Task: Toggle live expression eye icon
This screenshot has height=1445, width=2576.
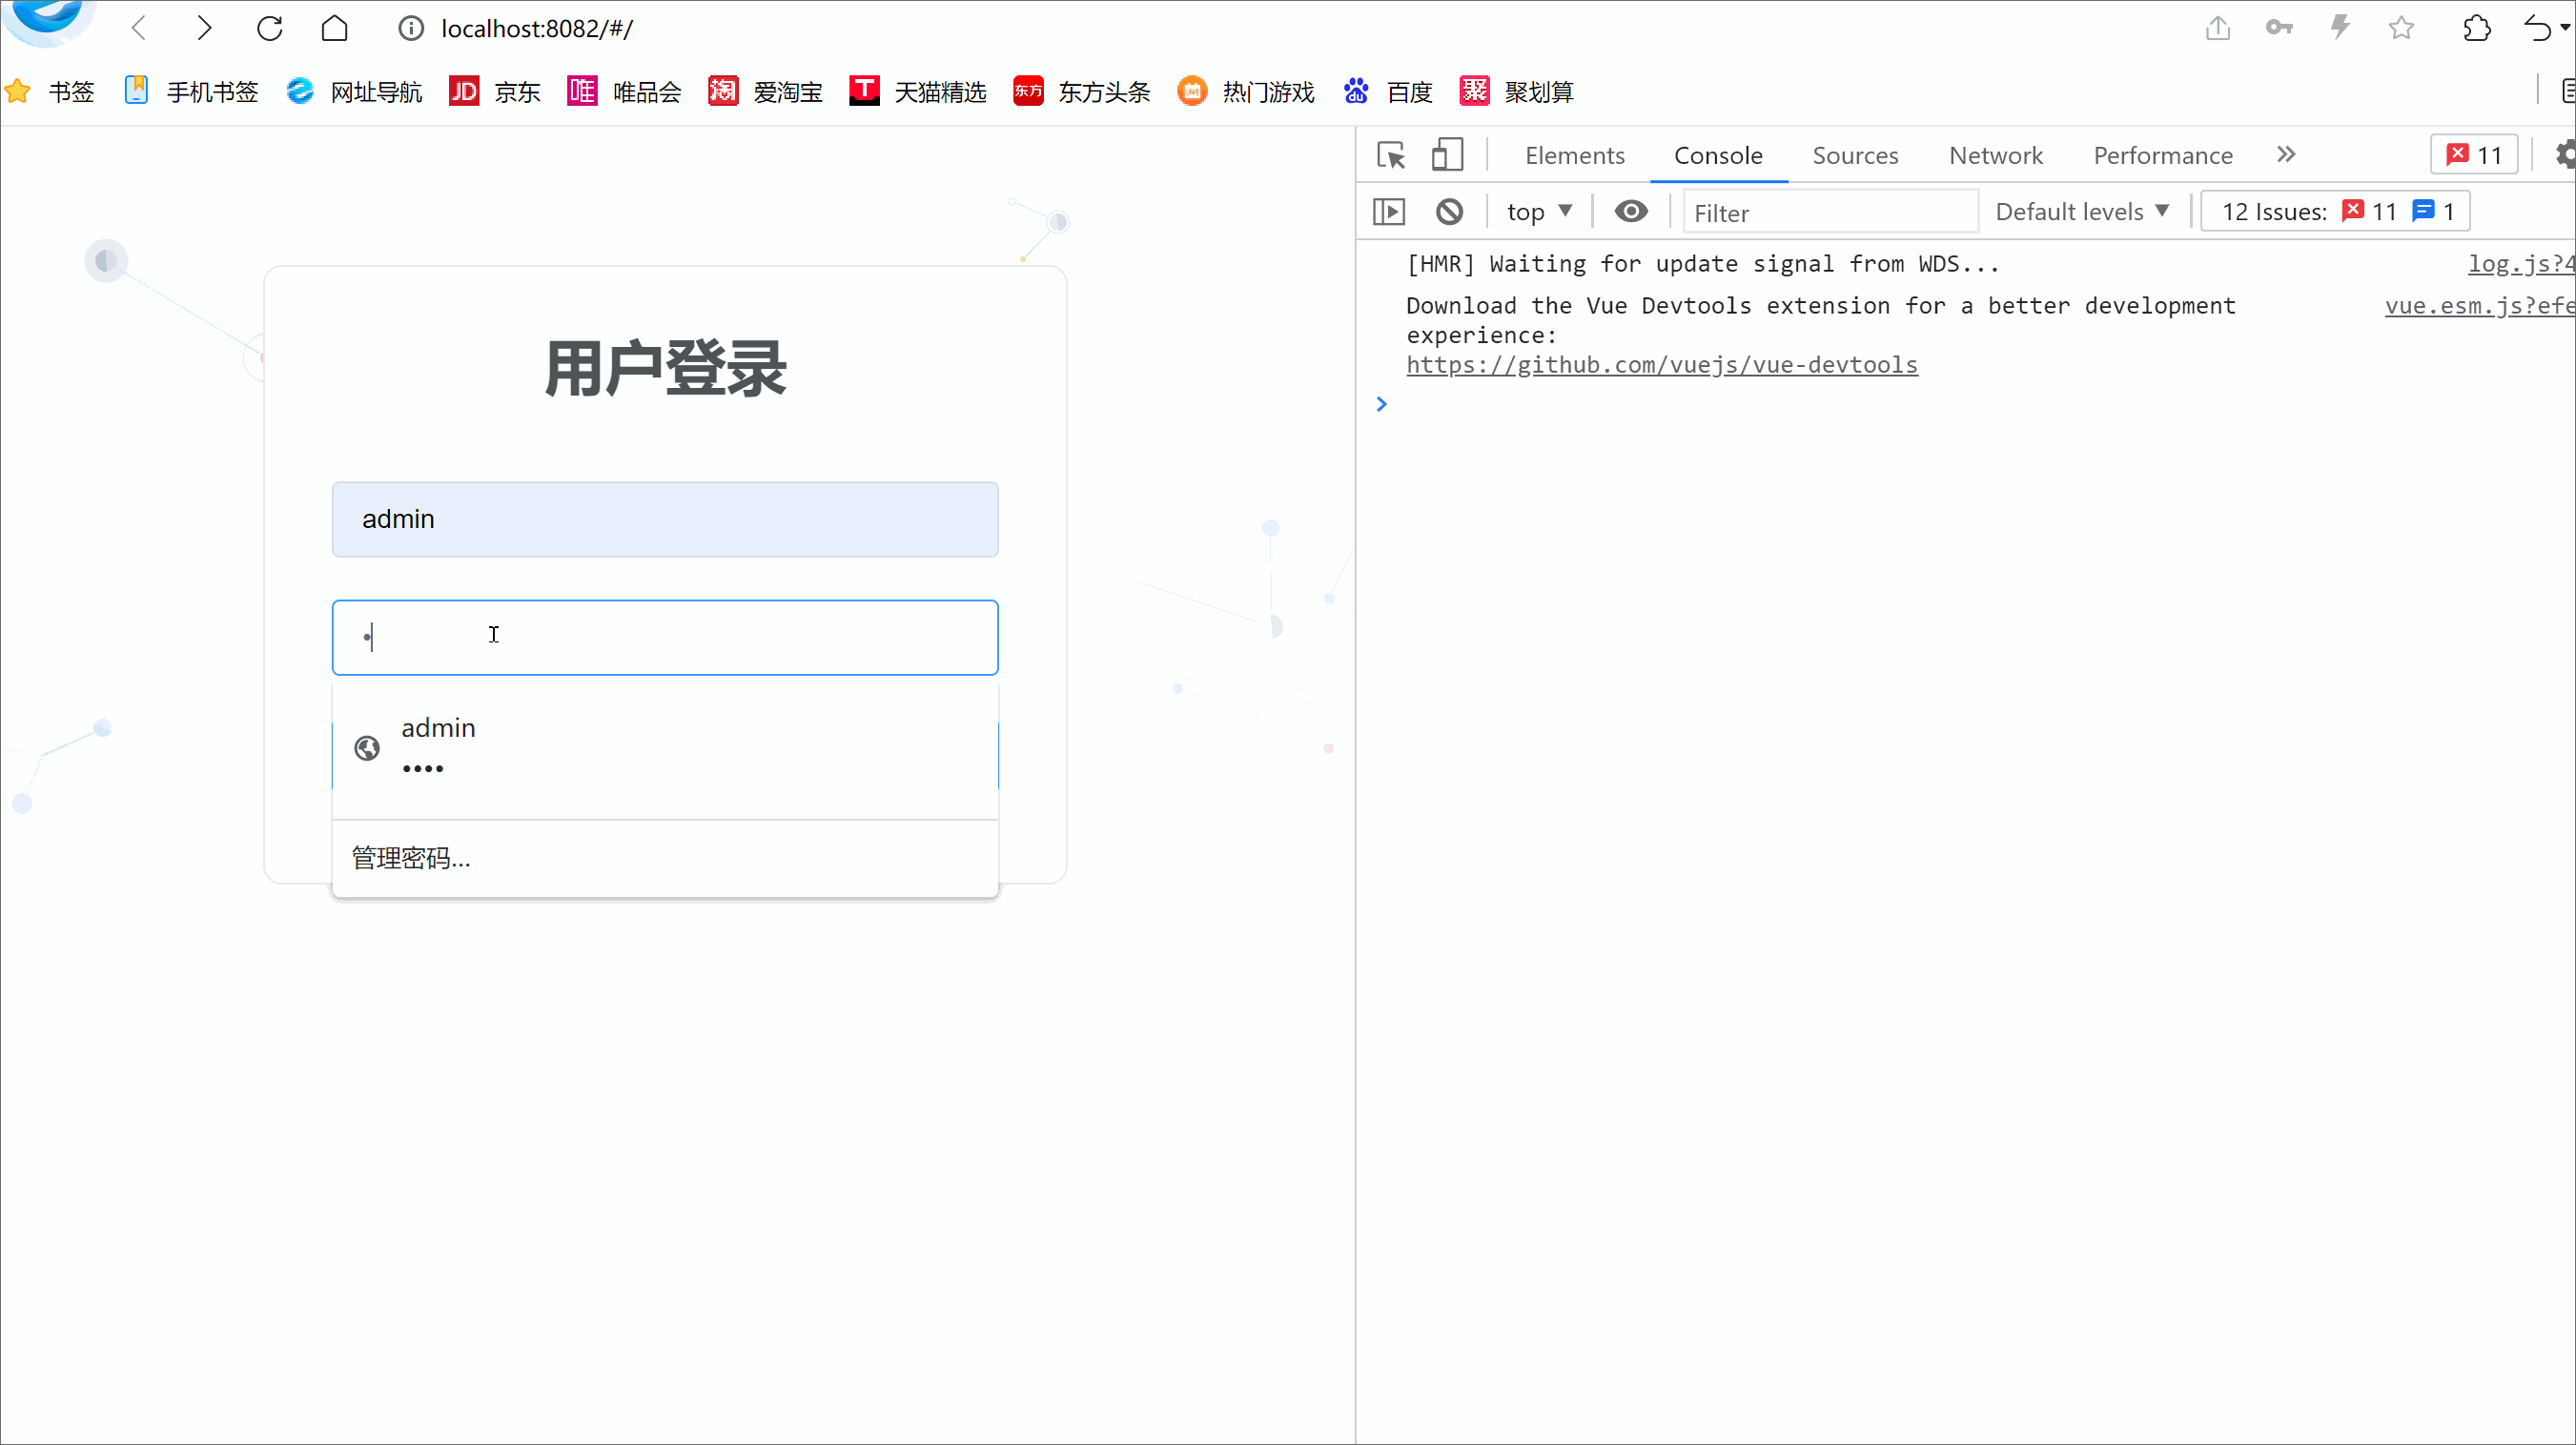Action: point(1631,212)
